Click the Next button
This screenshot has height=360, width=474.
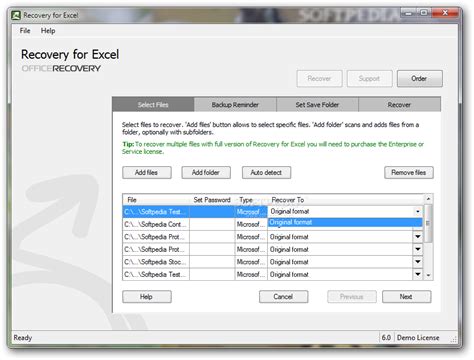click(406, 297)
